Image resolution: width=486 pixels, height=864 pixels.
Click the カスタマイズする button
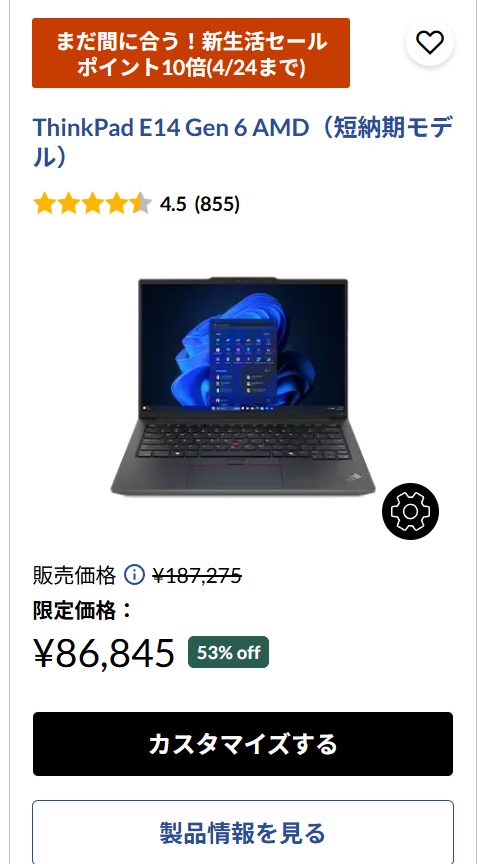(243, 744)
